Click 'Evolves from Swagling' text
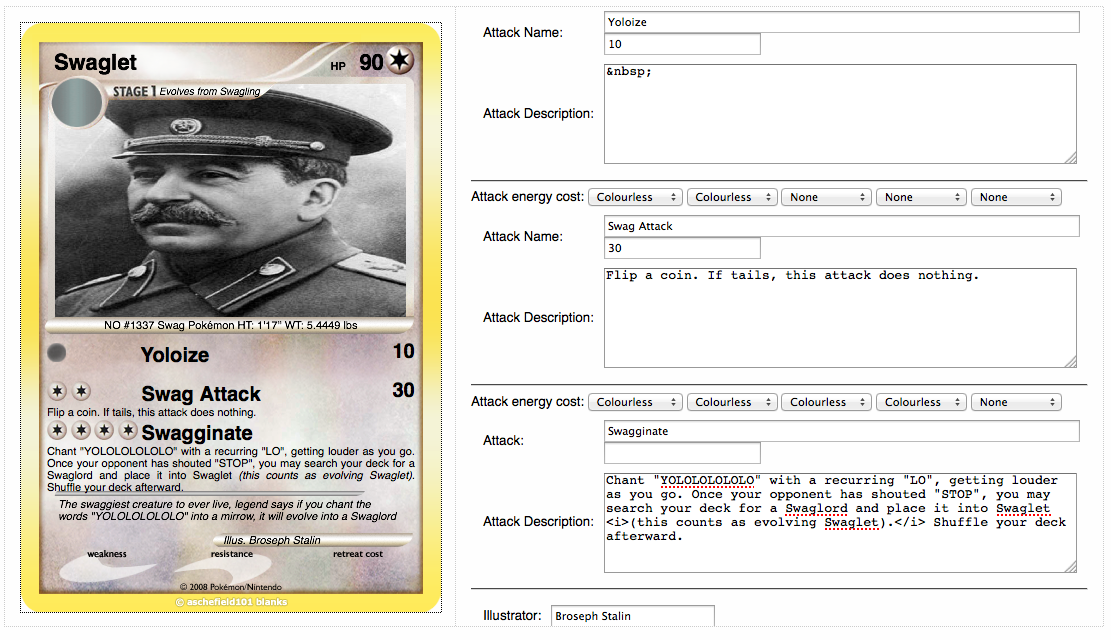Viewport: 1111px width, 640px height. click(210, 91)
